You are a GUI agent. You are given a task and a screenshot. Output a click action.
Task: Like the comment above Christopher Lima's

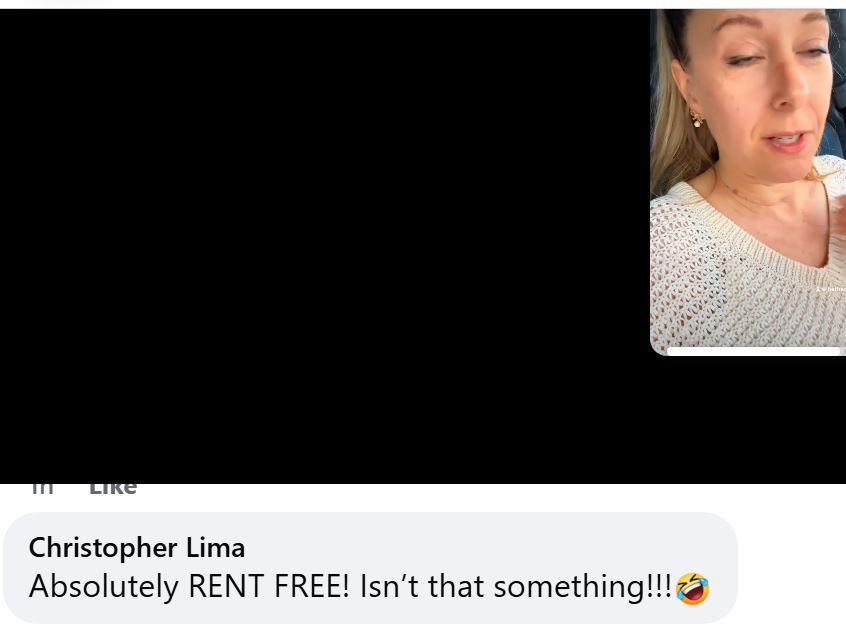click(113, 488)
